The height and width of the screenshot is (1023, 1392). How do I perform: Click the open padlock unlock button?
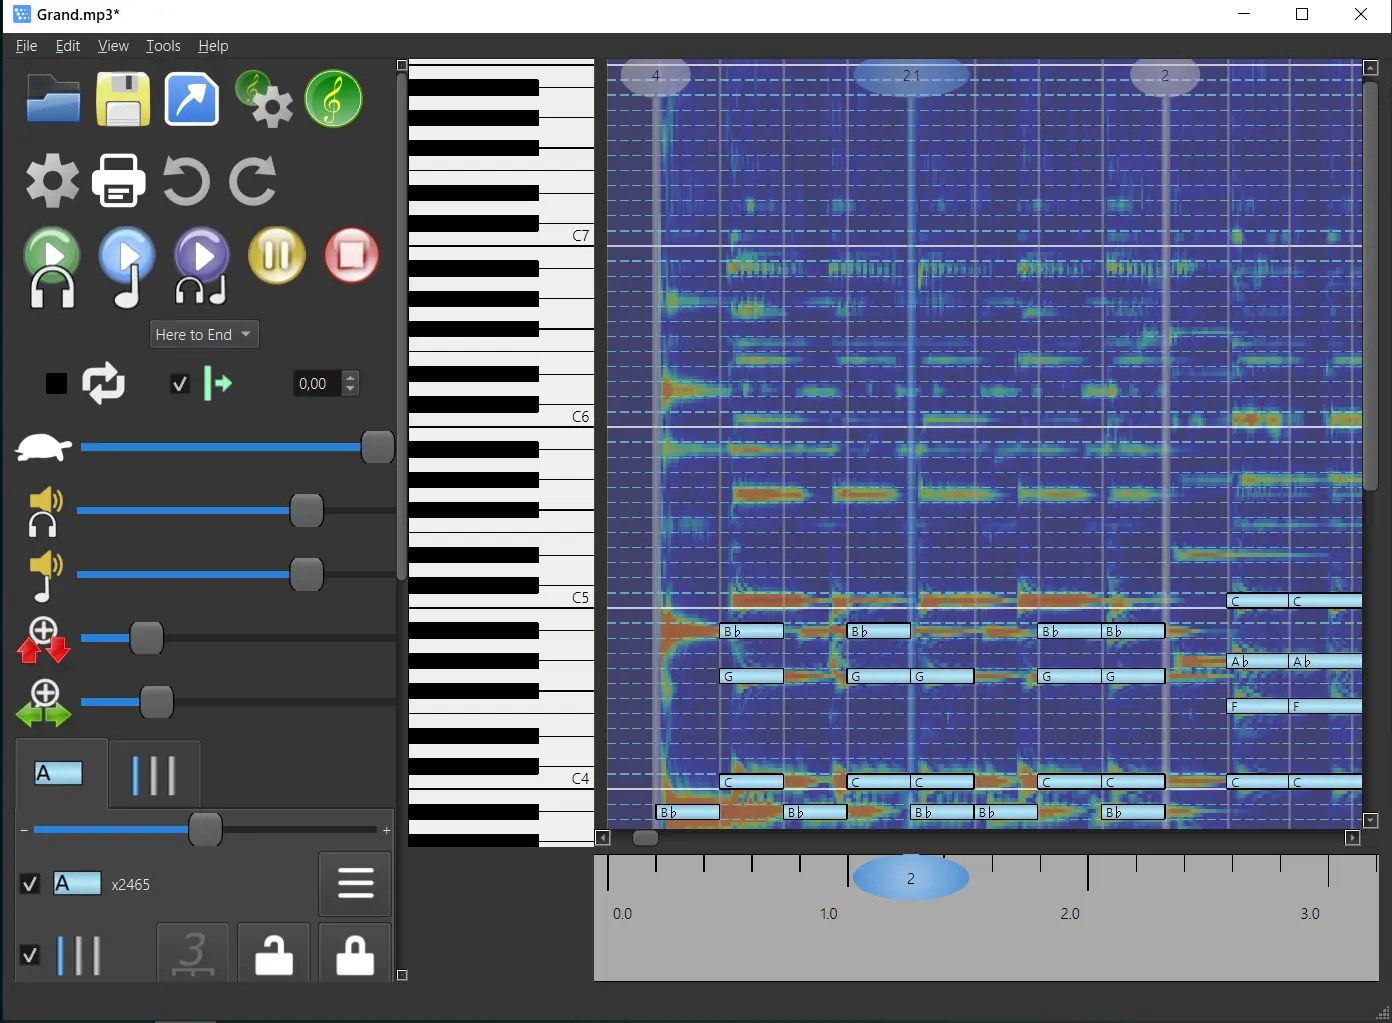tap(274, 955)
